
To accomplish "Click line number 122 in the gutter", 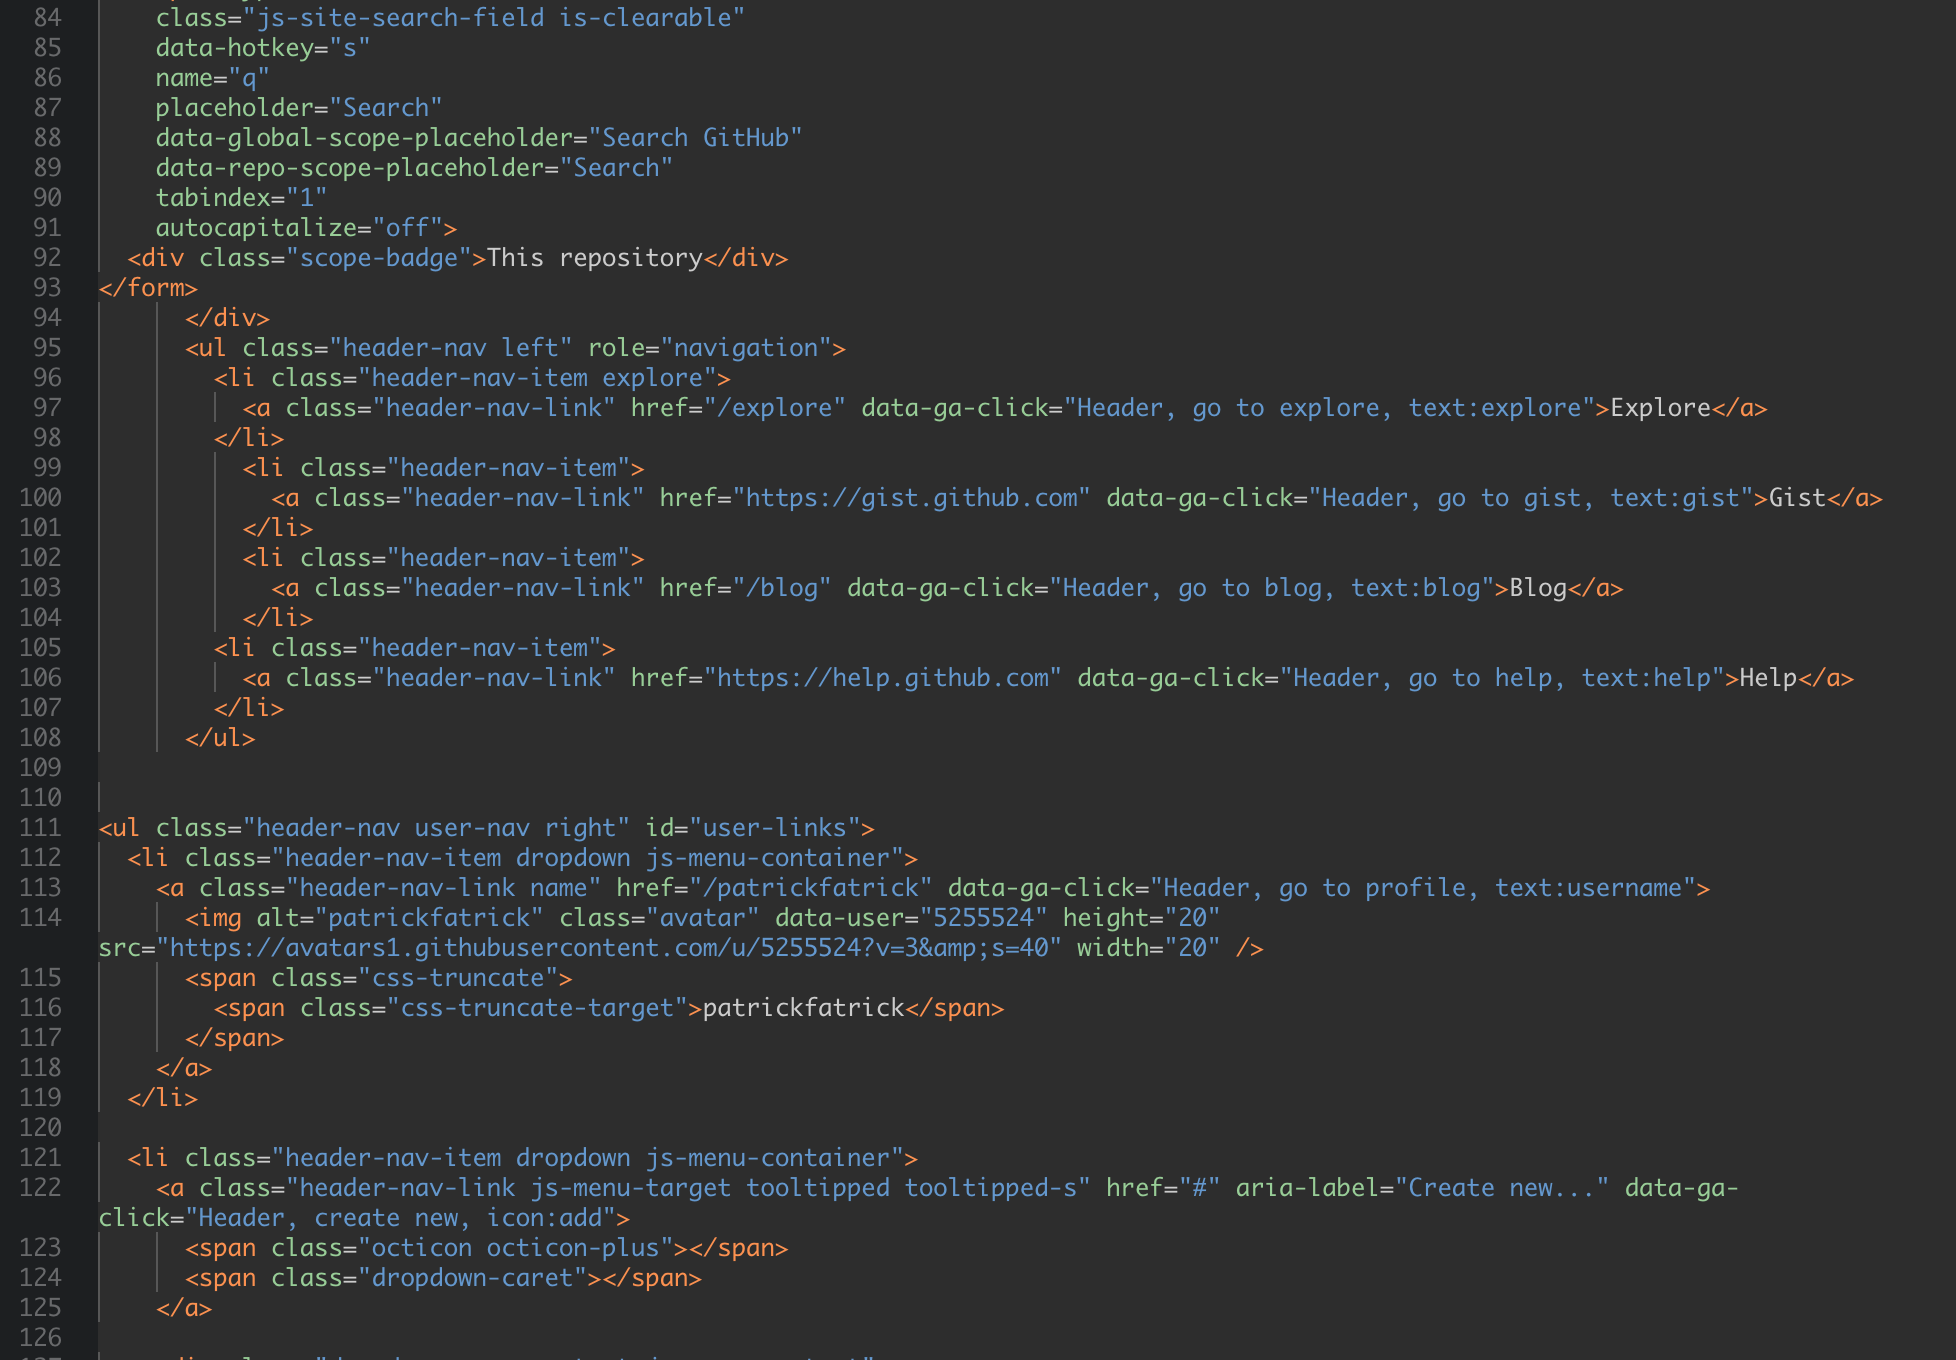I will click(41, 1188).
